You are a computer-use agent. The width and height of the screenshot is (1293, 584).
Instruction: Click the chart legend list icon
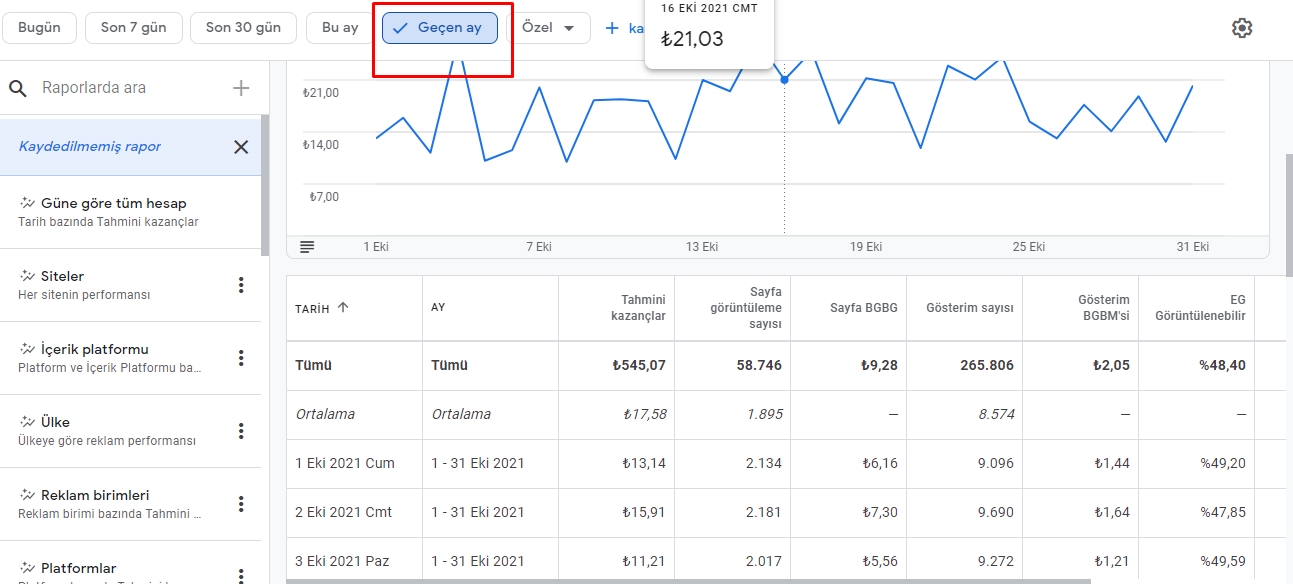click(x=307, y=247)
